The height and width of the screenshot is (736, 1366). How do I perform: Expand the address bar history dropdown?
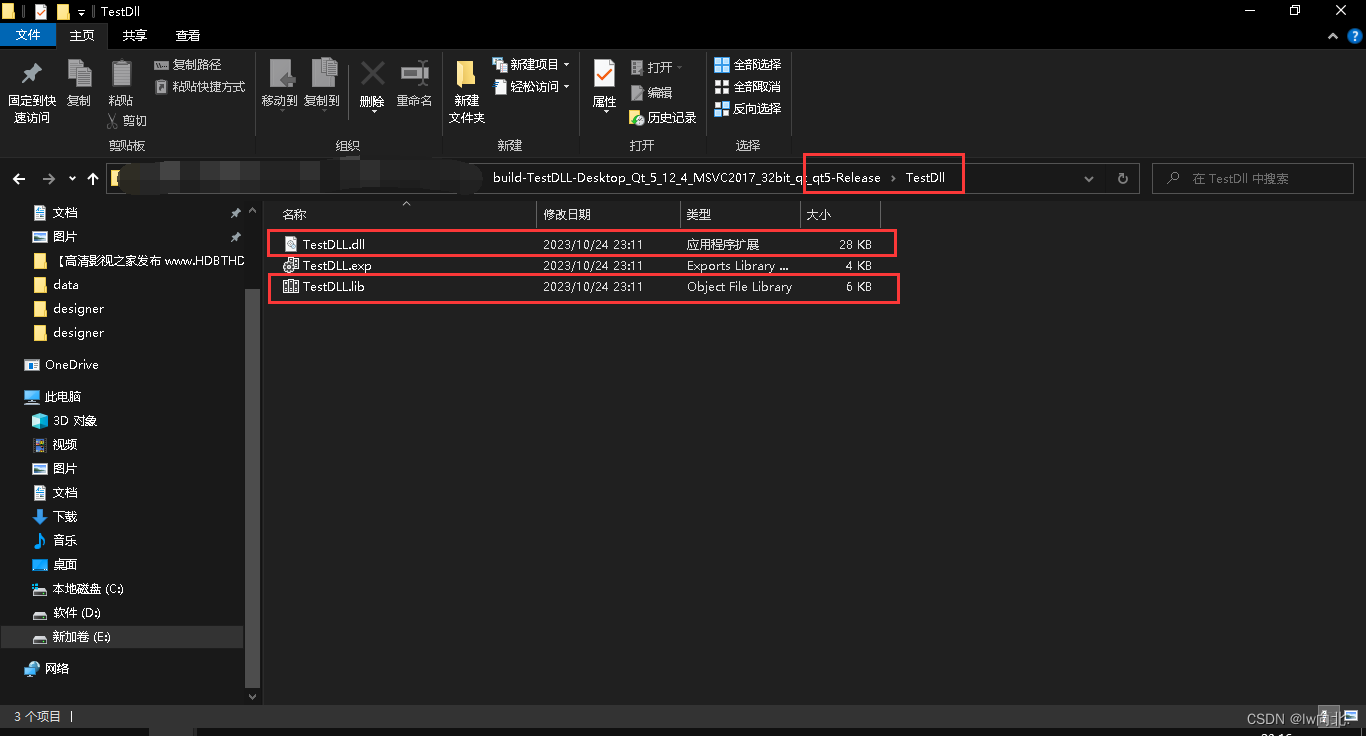(1089, 179)
